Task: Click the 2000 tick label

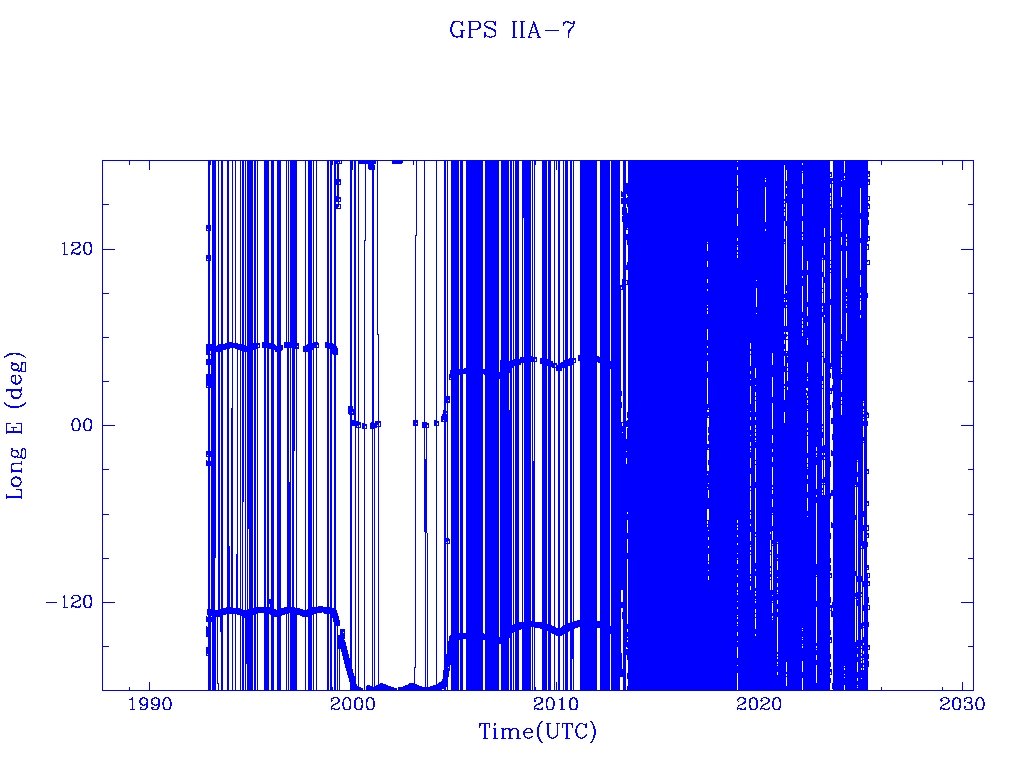Action: pyautogui.click(x=353, y=704)
